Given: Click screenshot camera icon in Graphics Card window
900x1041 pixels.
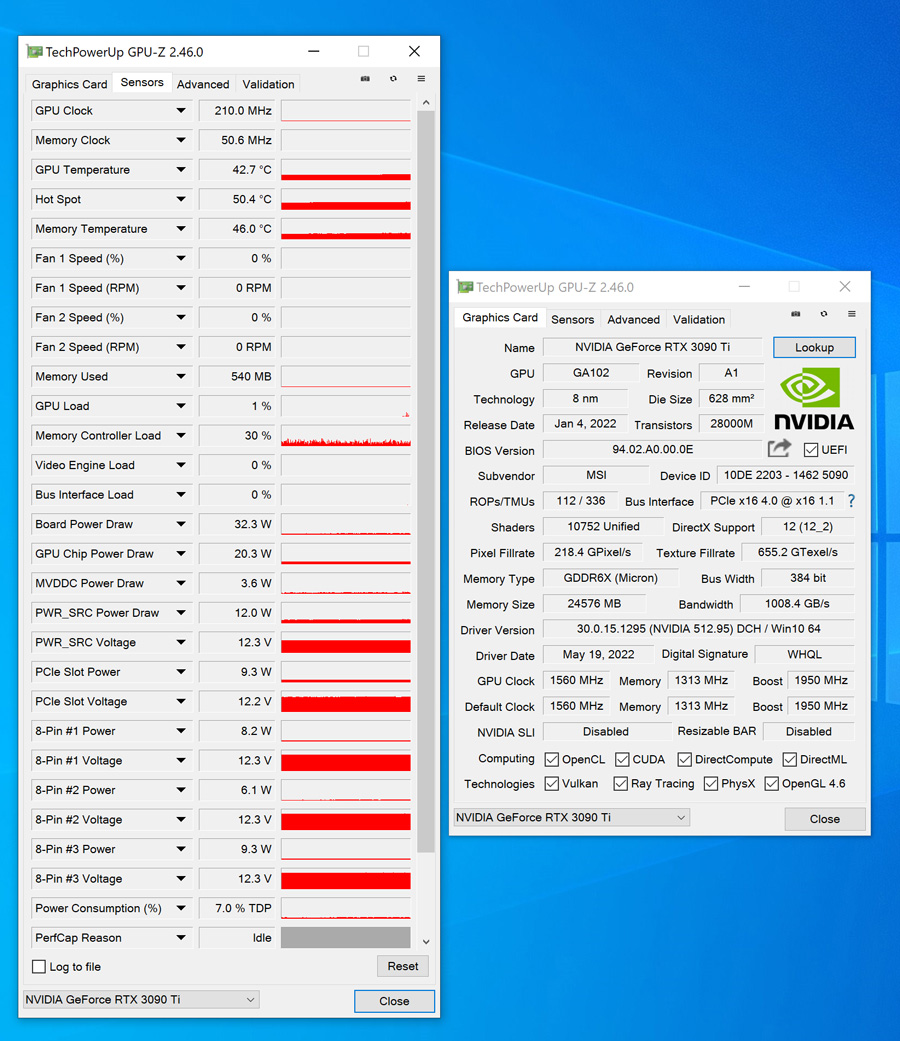Looking at the screenshot, I should (796, 314).
